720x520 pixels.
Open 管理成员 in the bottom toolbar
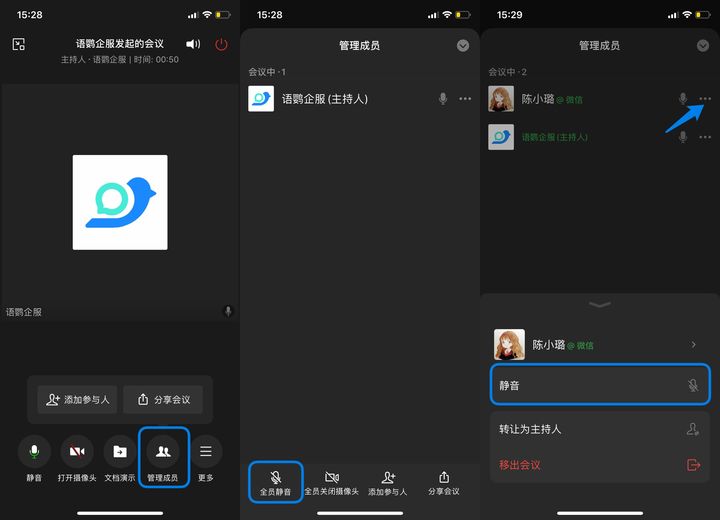(163, 458)
